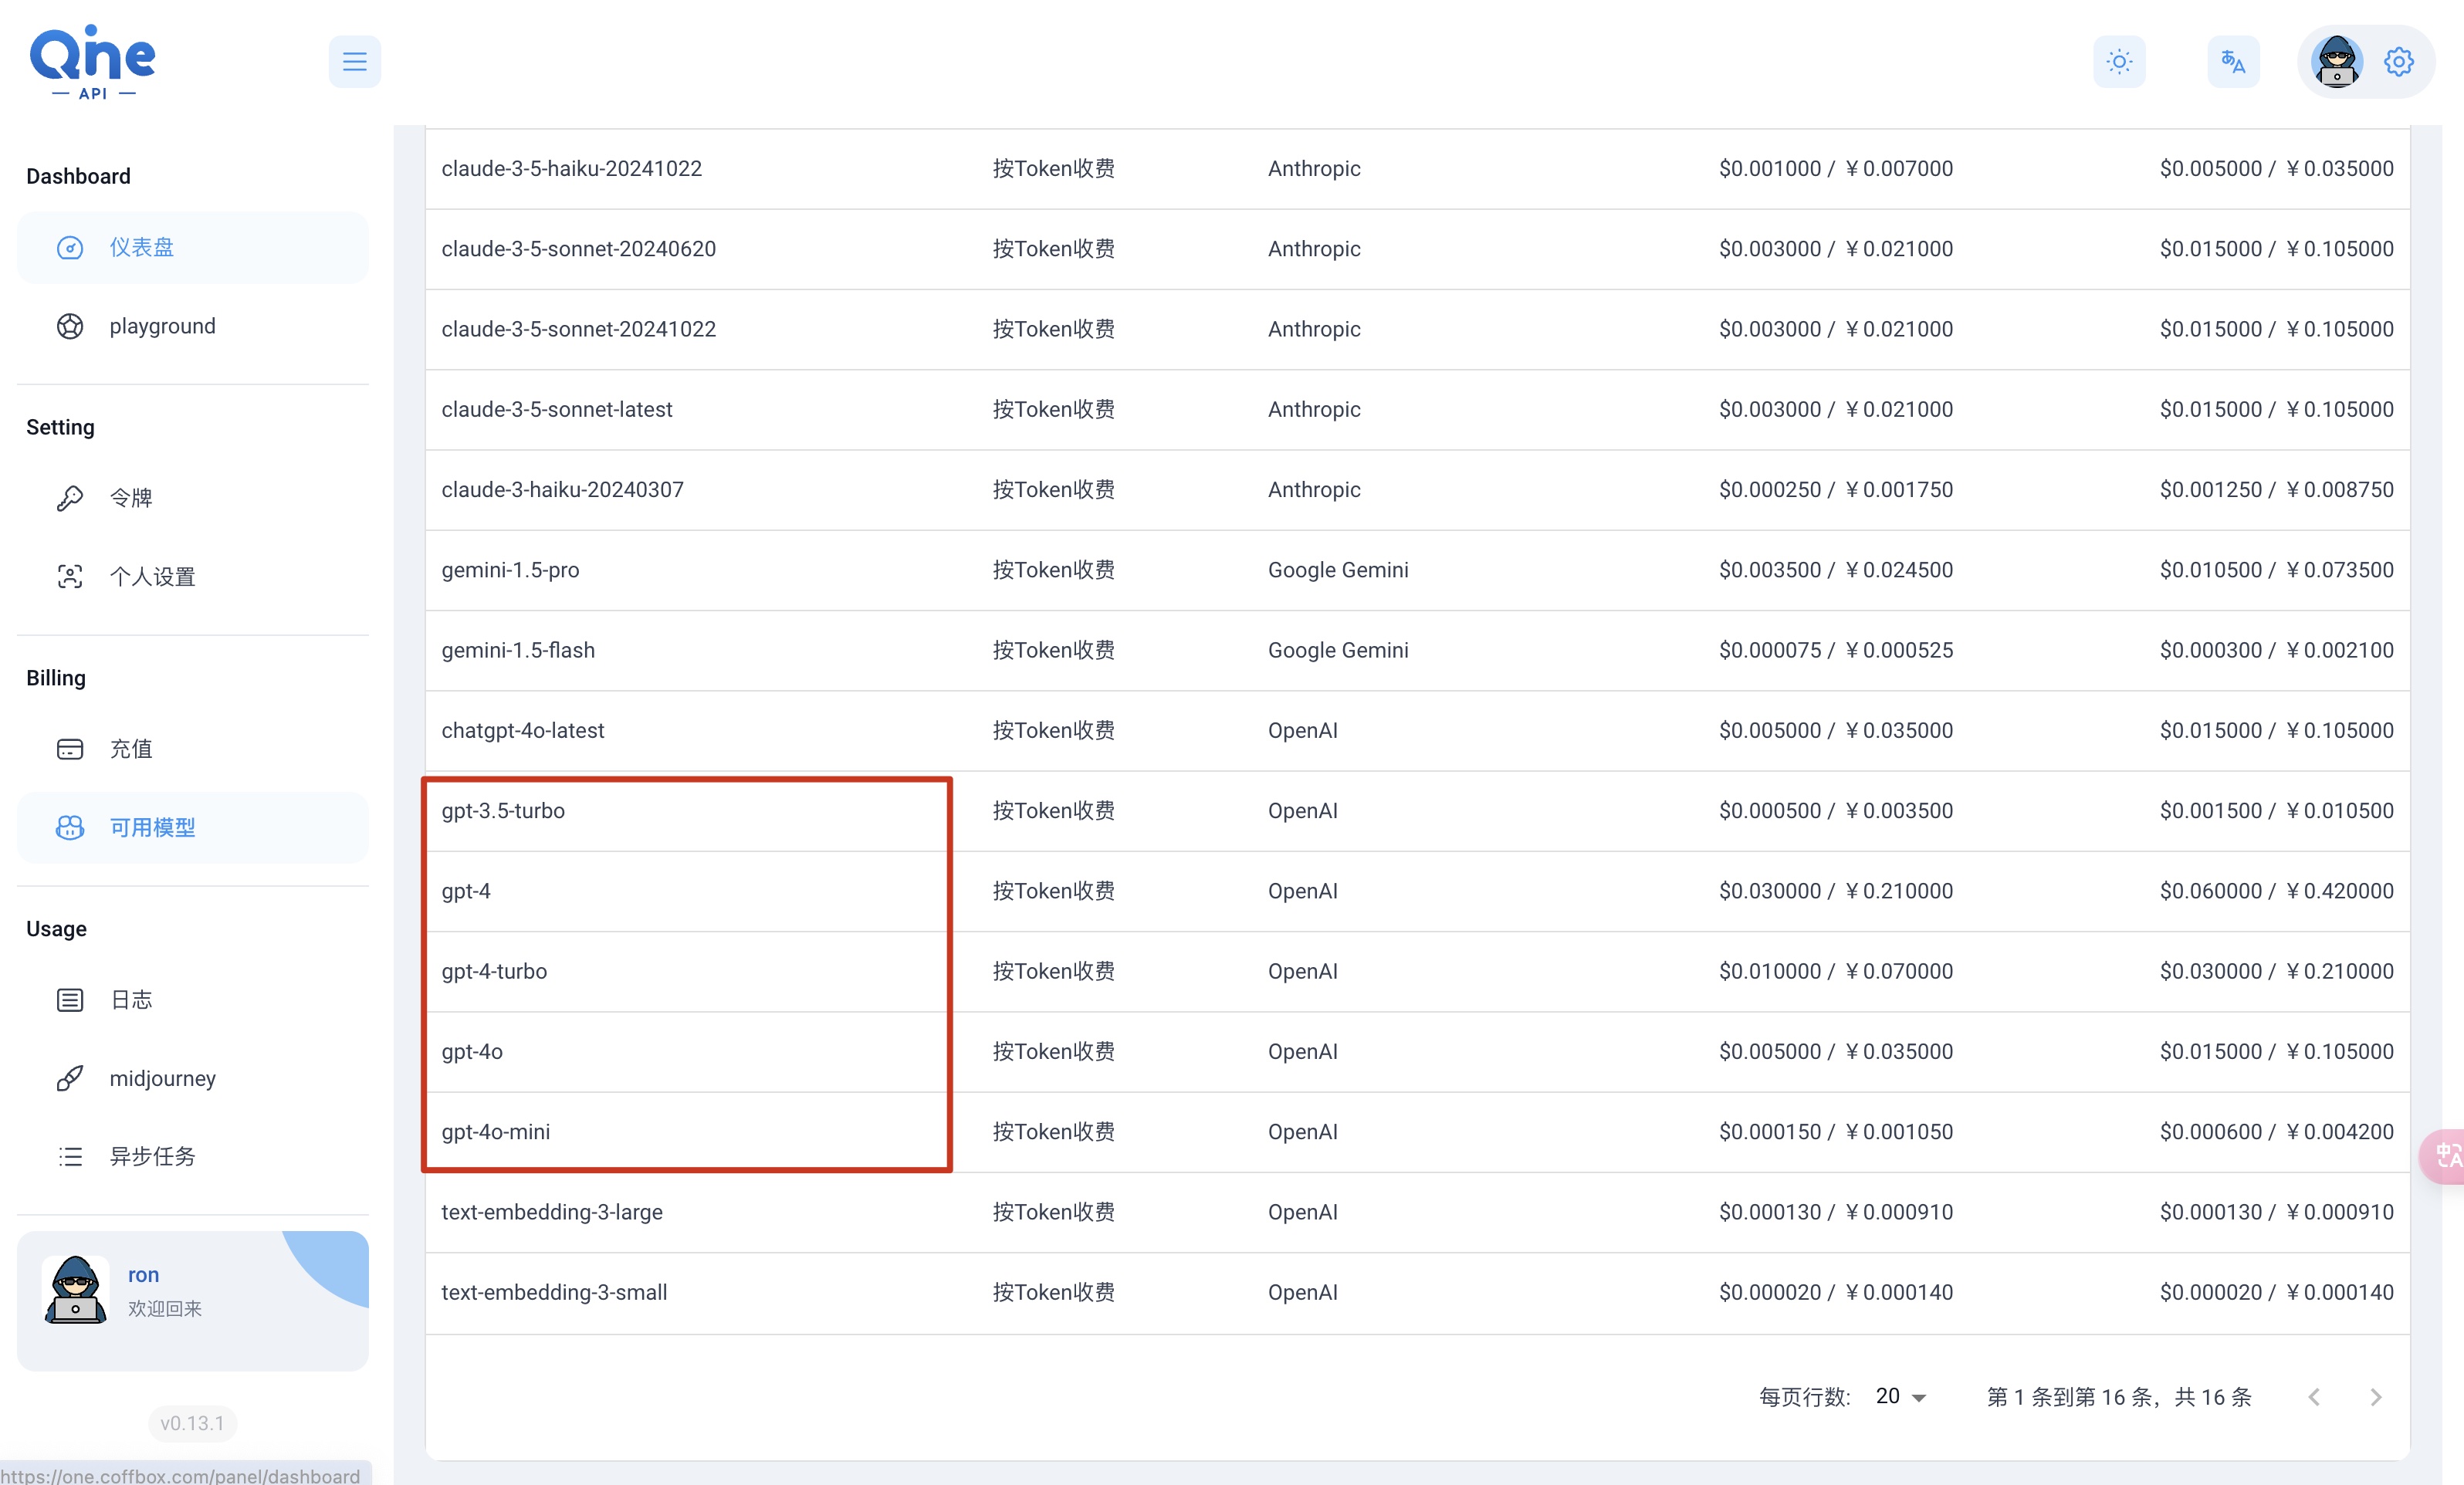2464x1485 pixels.
Task: Switch theme with the sun icon
Action: (x=2119, y=61)
